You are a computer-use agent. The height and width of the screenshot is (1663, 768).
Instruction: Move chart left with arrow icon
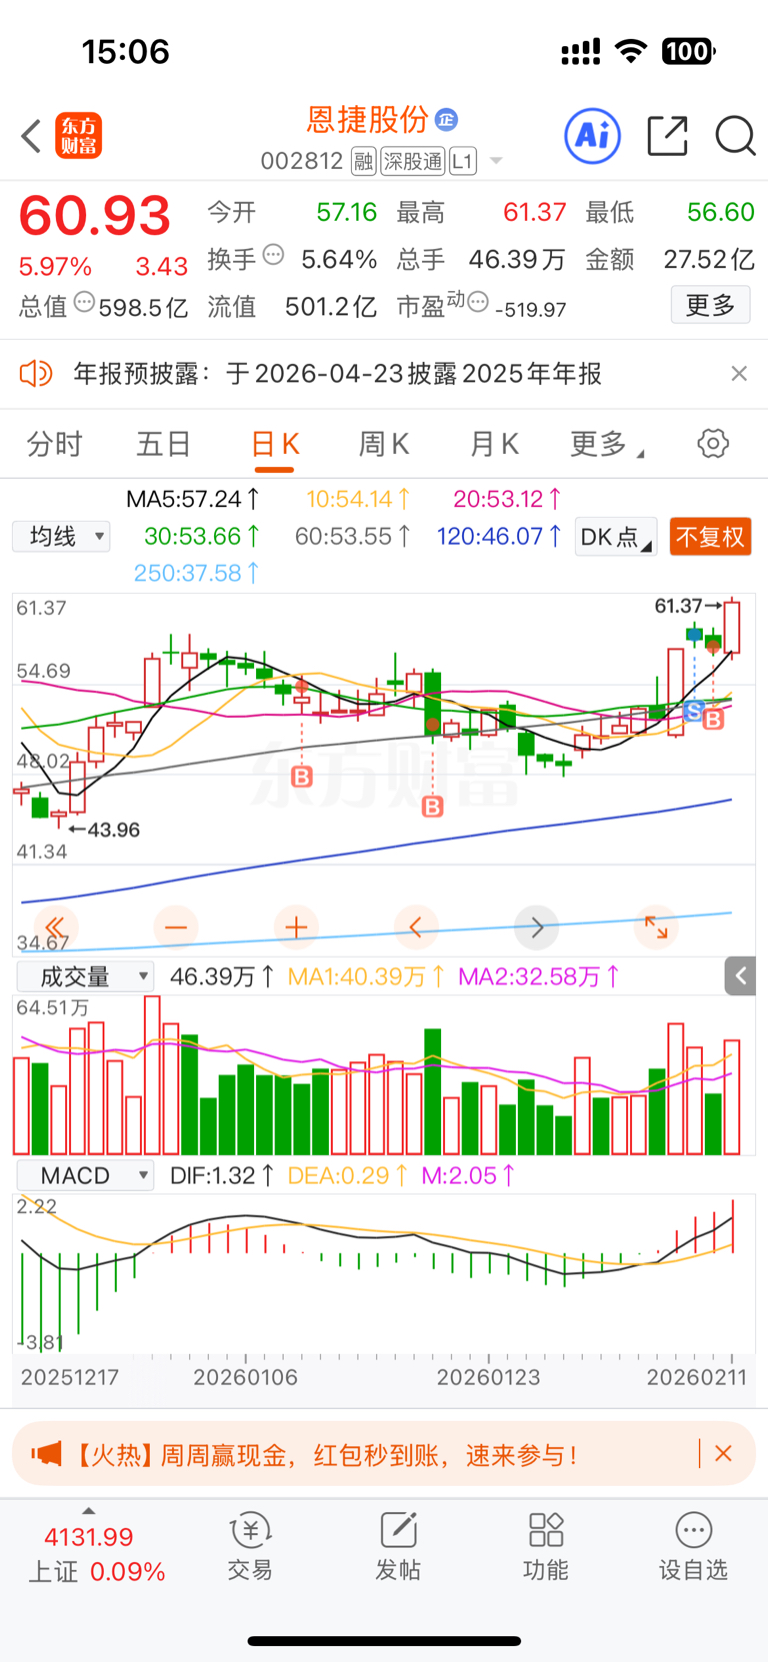416,927
